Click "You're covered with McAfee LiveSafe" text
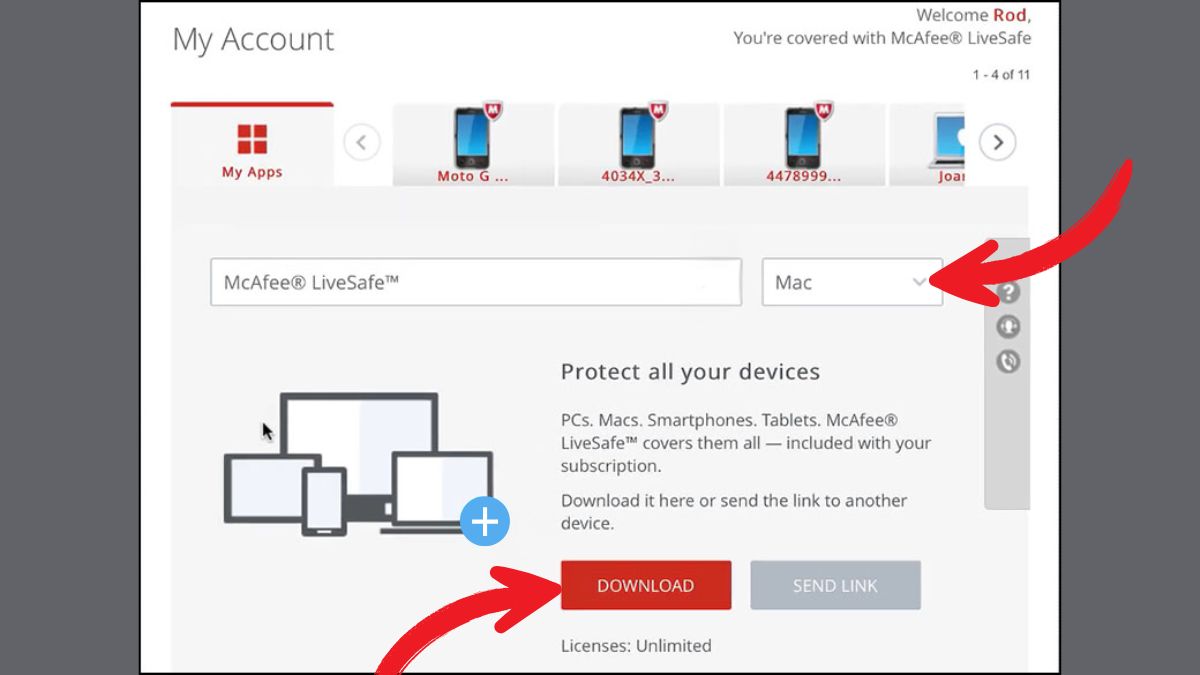Image resolution: width=1200 pixels, height=675 pixels. point(882,38)
